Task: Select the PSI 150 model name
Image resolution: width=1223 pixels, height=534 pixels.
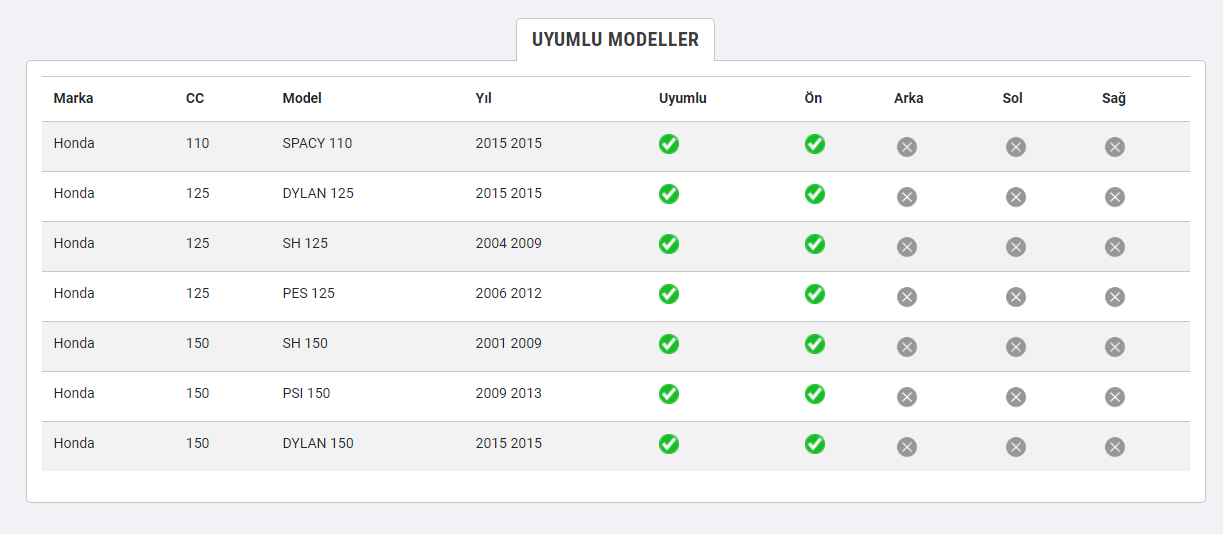Action: click(x=306, y=393)
